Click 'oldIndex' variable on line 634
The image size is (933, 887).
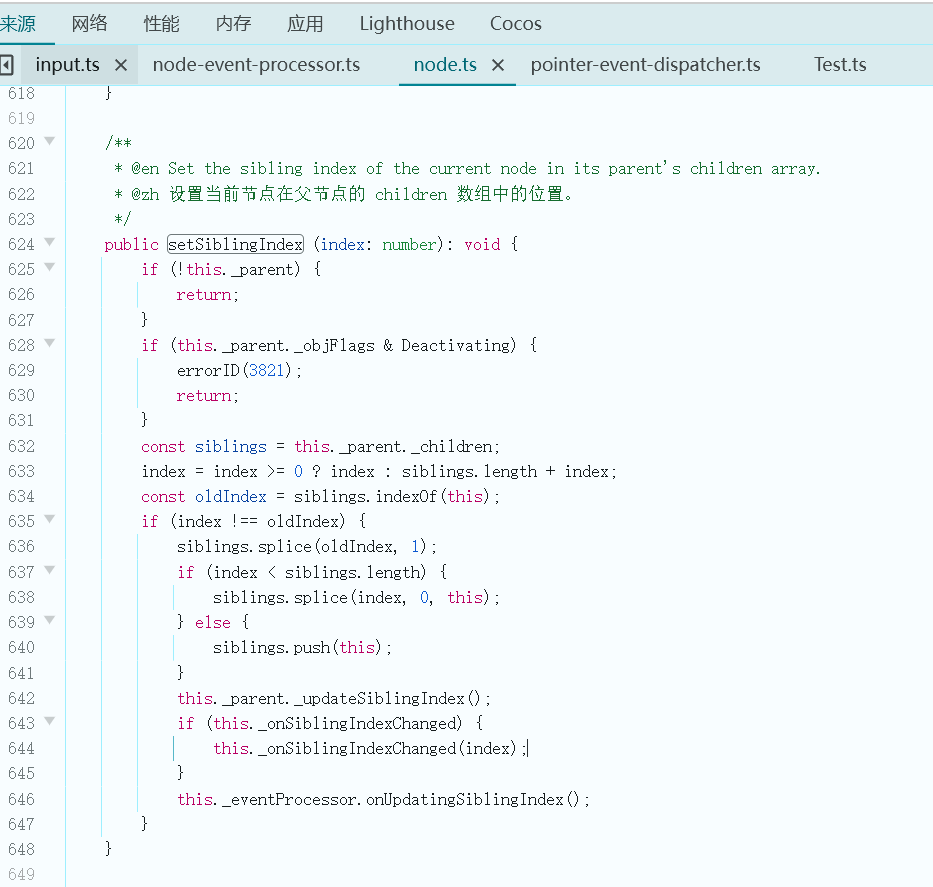[230, 497]
